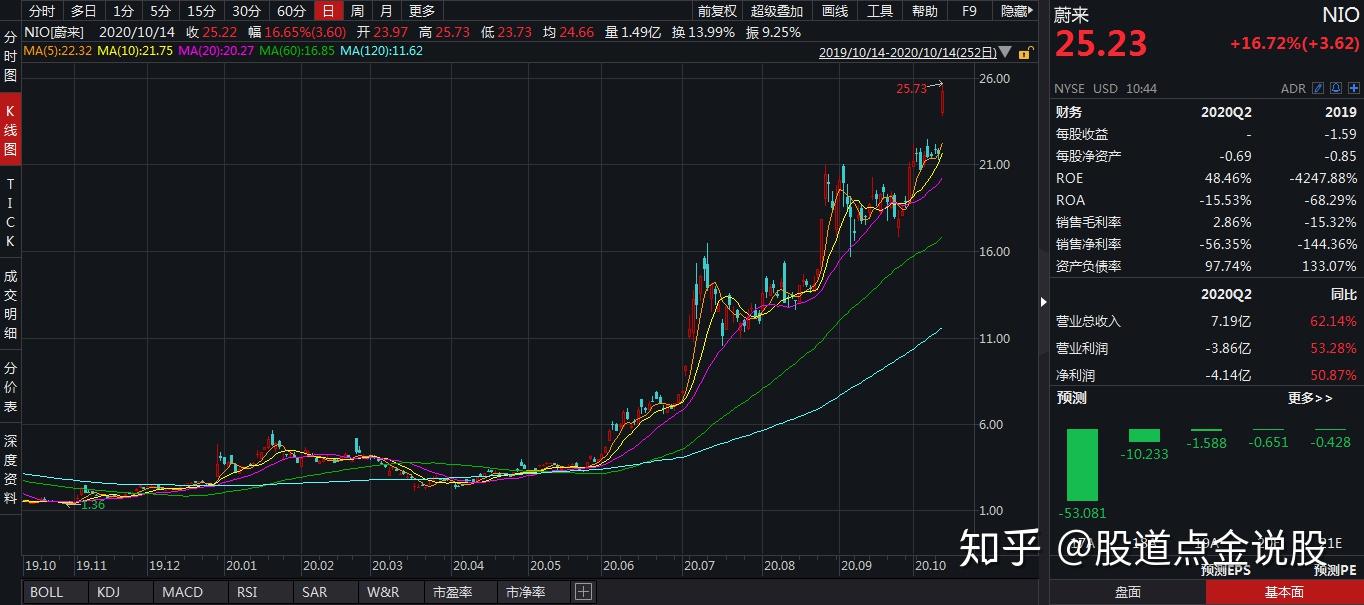This screenshot has width=1364, height=605.
Task: Click the 更多>> forecast link
Action: 1308,397
